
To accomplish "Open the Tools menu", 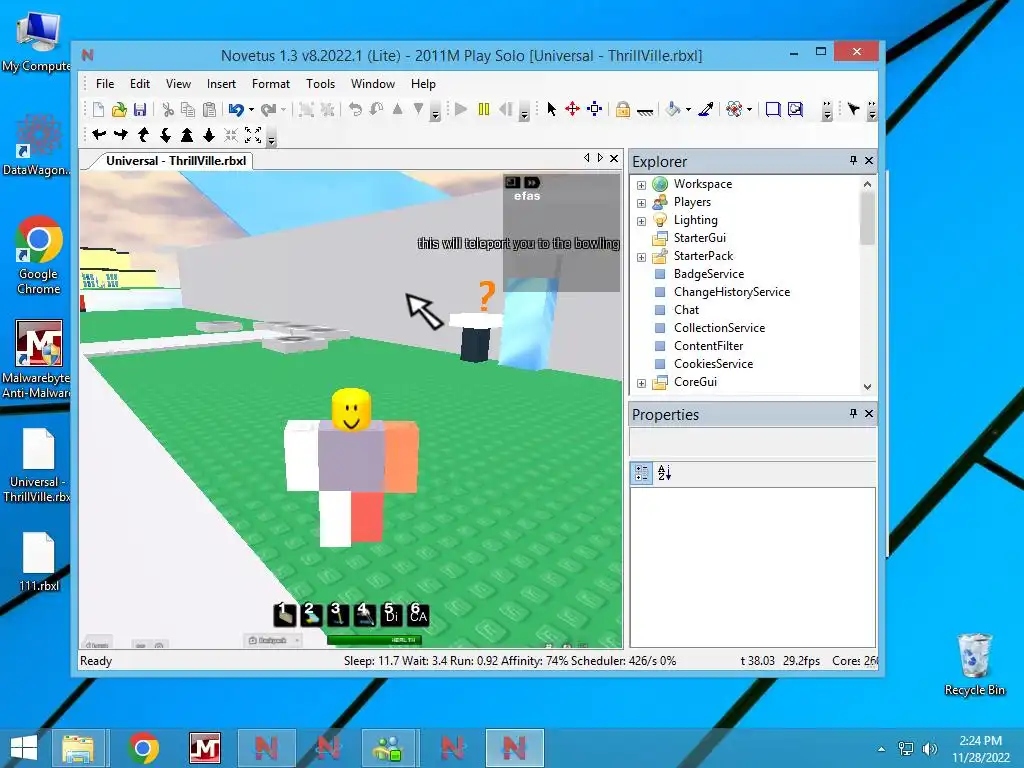I will (321, 84).
